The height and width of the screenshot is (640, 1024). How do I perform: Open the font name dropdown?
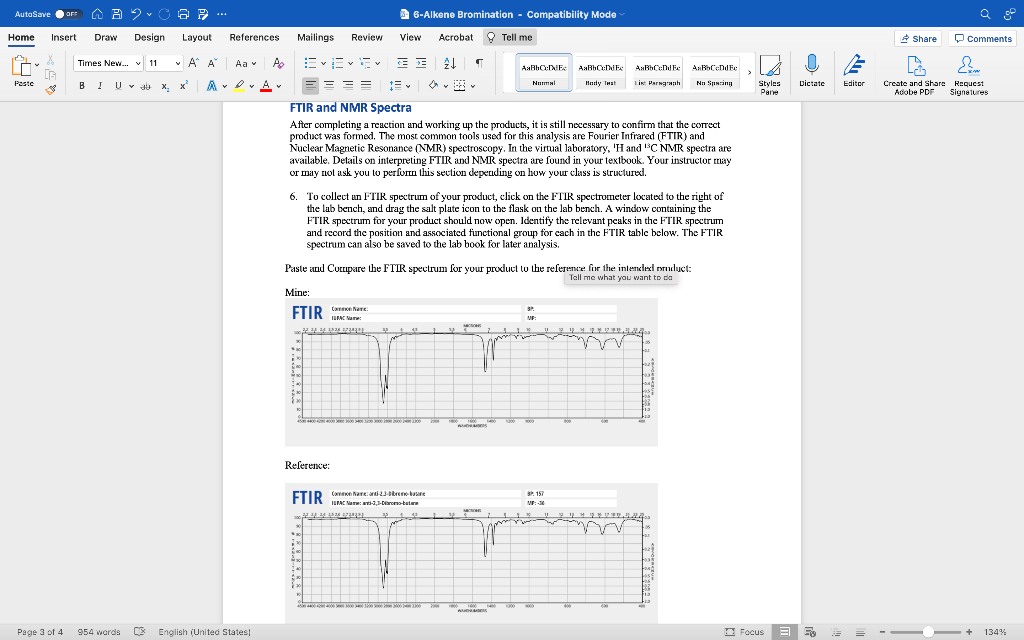click(138, 63)
